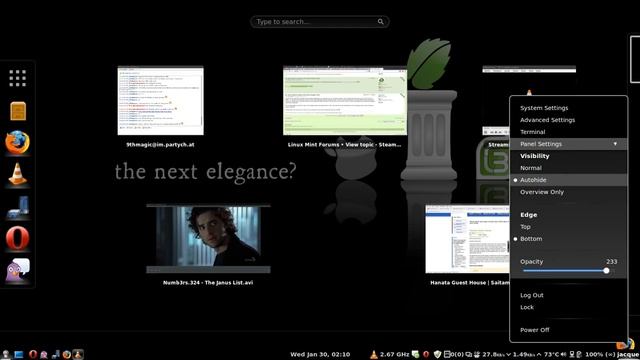This screenshot has width=640, height=360.
Task: Open Pidgin messenger from dock
Action: click(x=18, y=270)
